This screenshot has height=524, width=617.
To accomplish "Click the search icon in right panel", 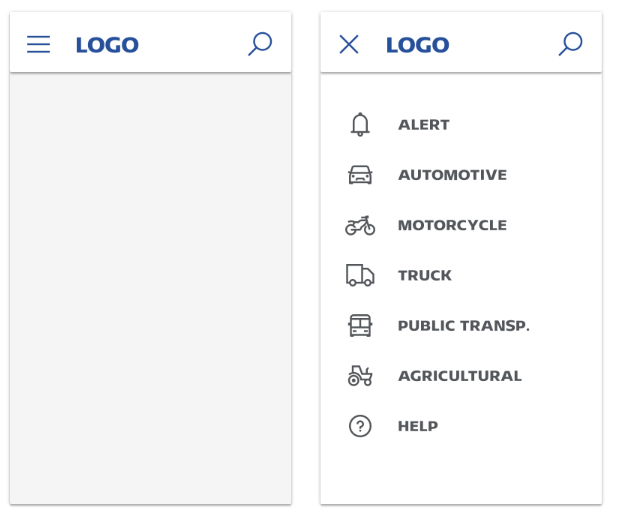I will click(x=570, y=44).
